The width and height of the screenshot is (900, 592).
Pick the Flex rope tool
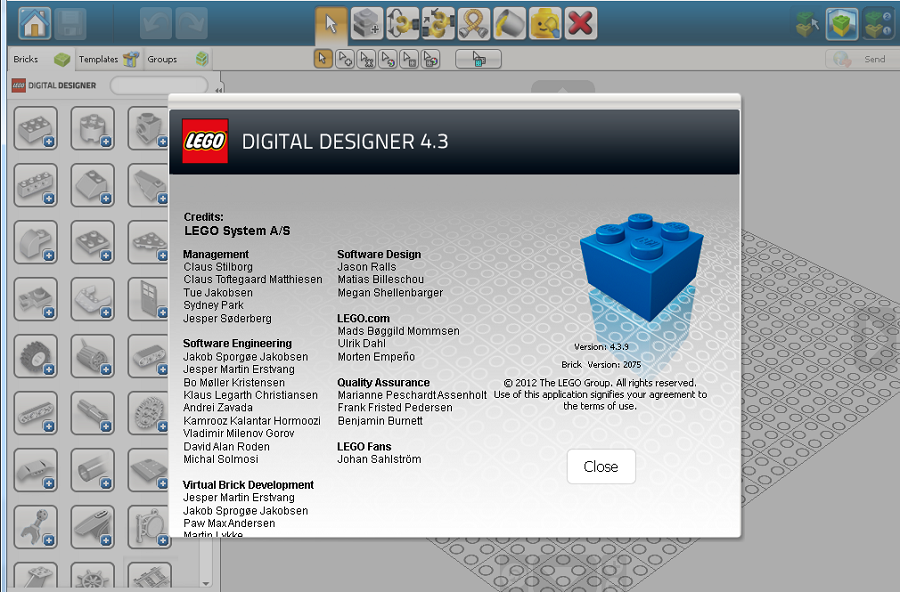pos(474,24)
